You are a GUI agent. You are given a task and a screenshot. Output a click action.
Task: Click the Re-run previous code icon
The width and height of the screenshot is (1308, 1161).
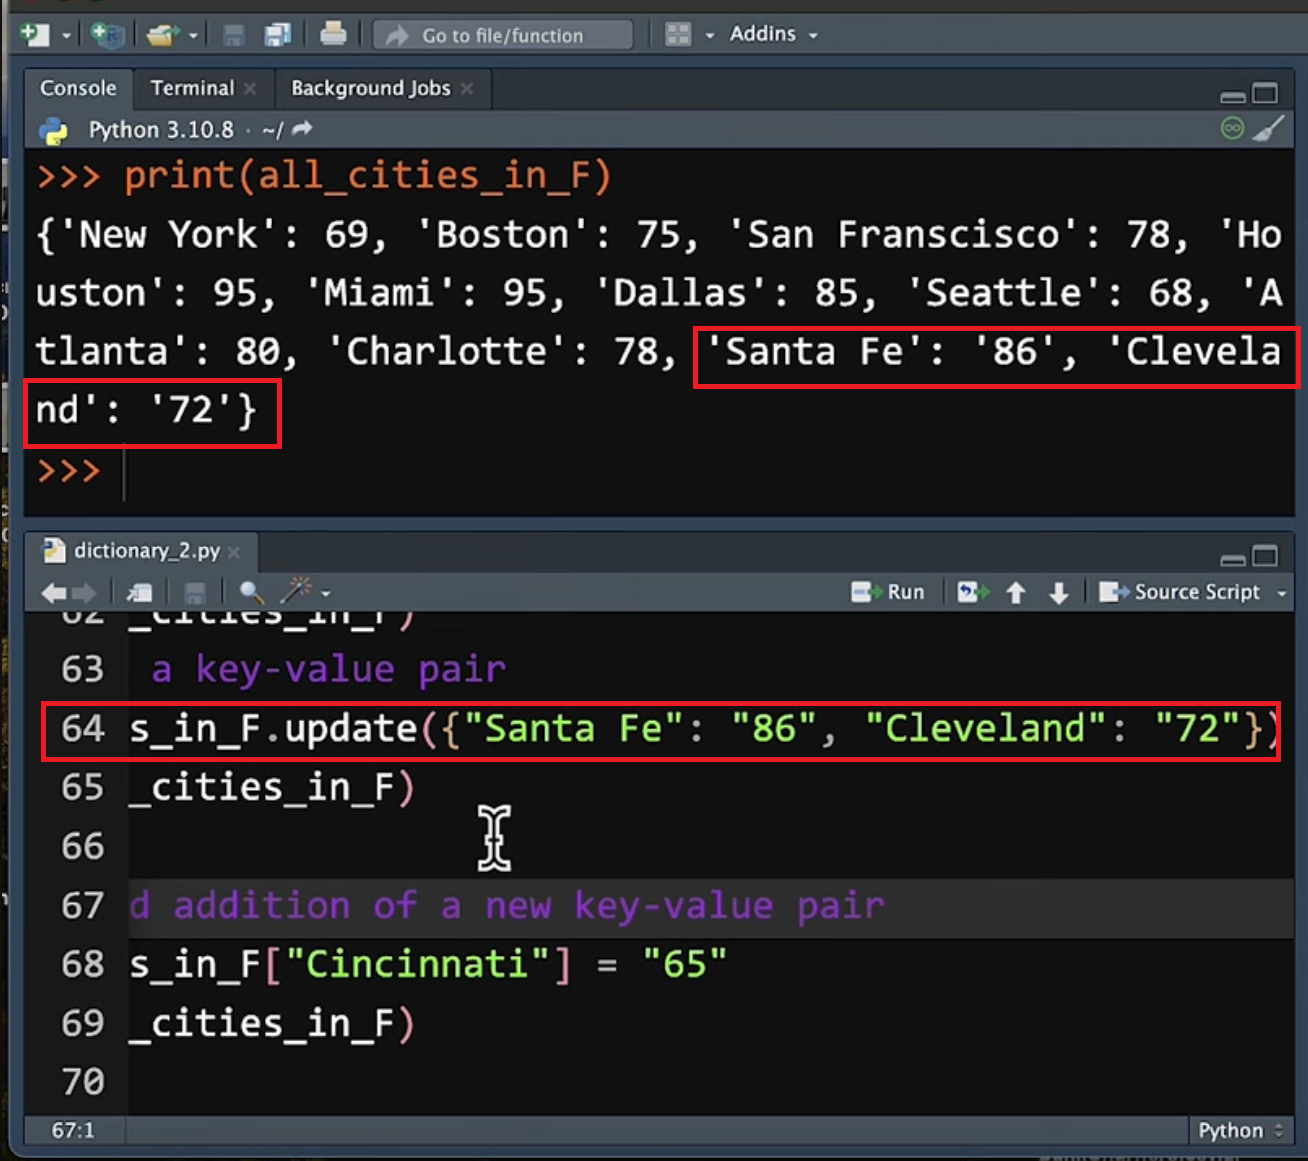(972, 592)
